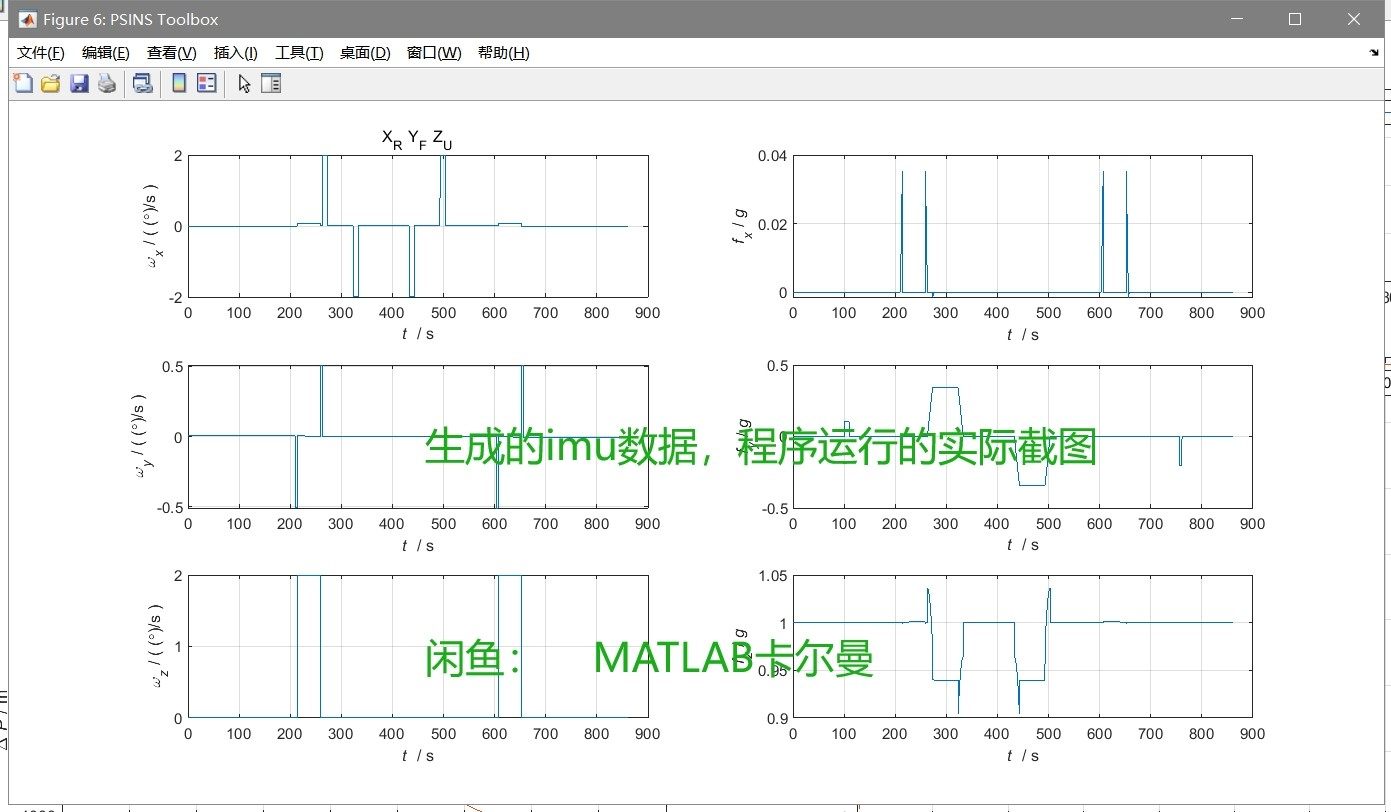
Task: Activate the Edit Plot arrow tool
Action: coord(244,84)
